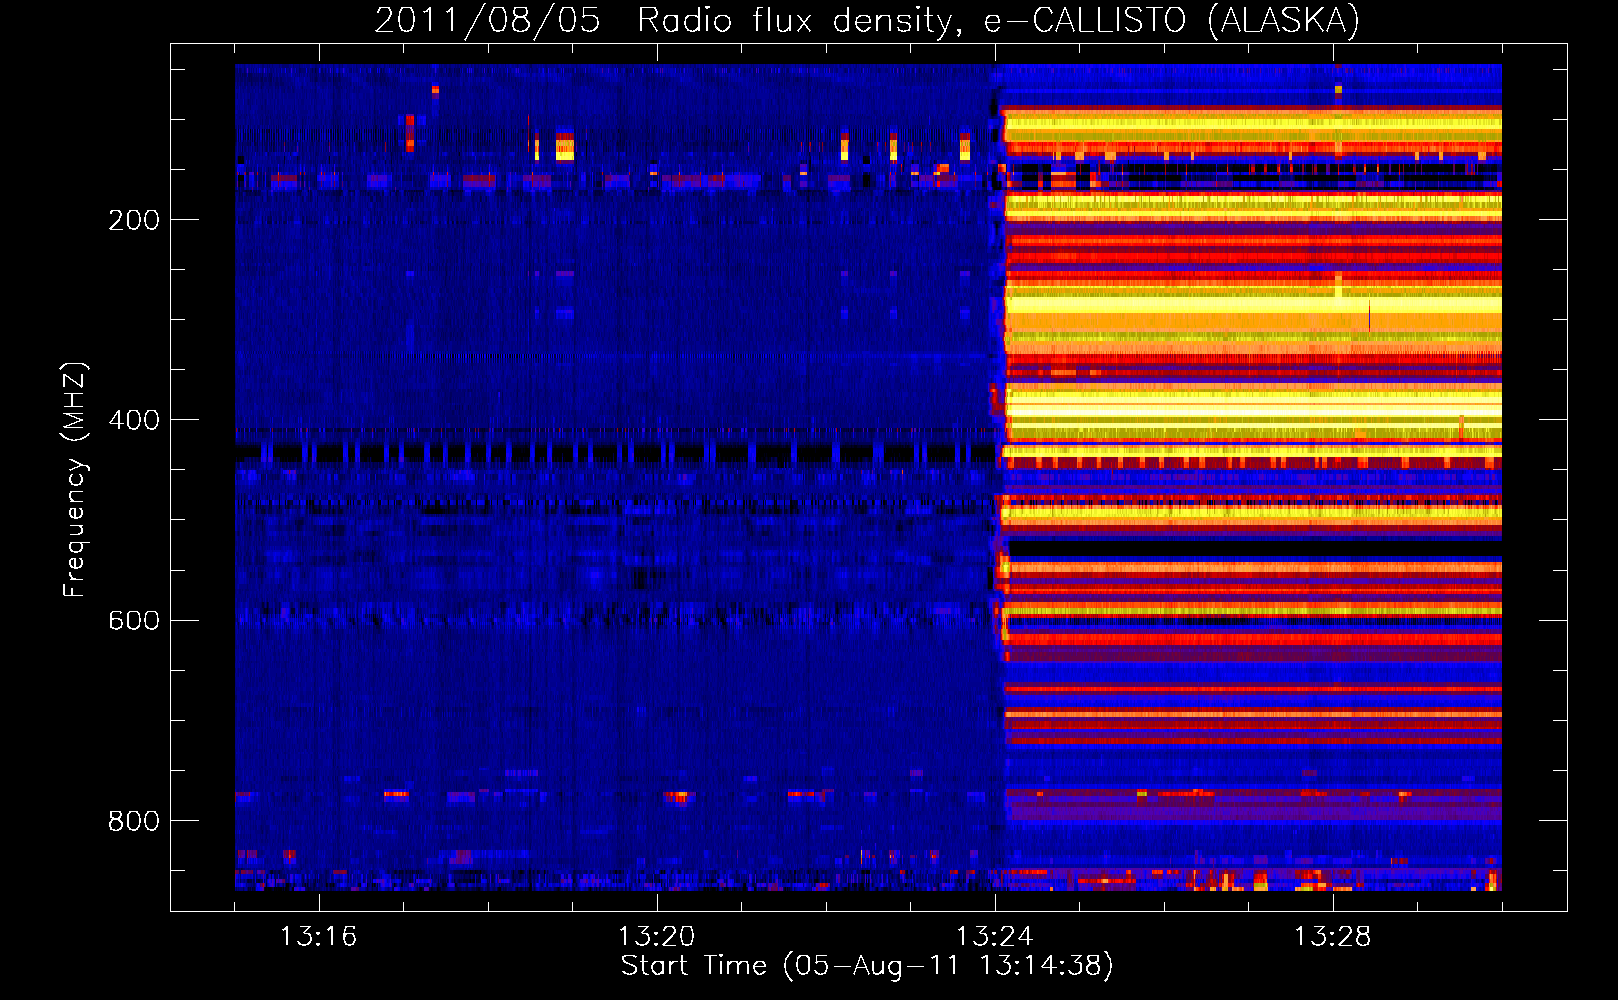
Task: Click the 13:20 time tick label
Action: [x=656, y=936]
